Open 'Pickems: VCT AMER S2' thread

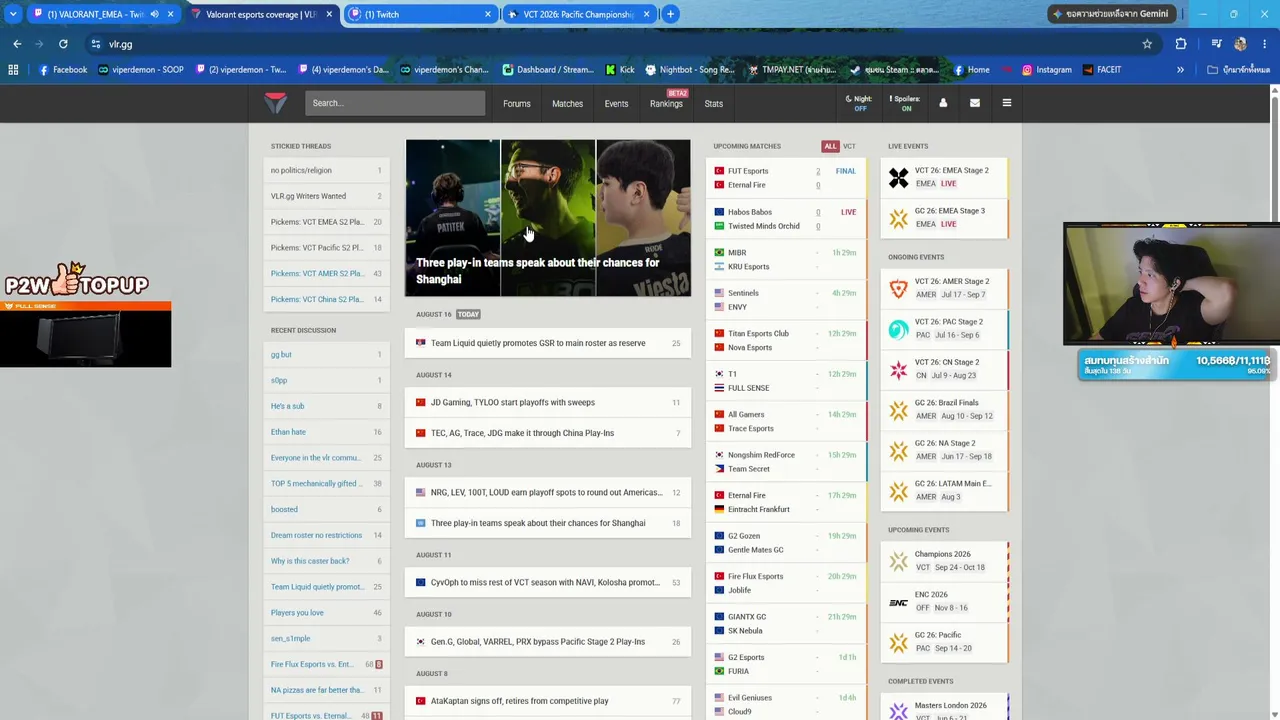point(326,273)
